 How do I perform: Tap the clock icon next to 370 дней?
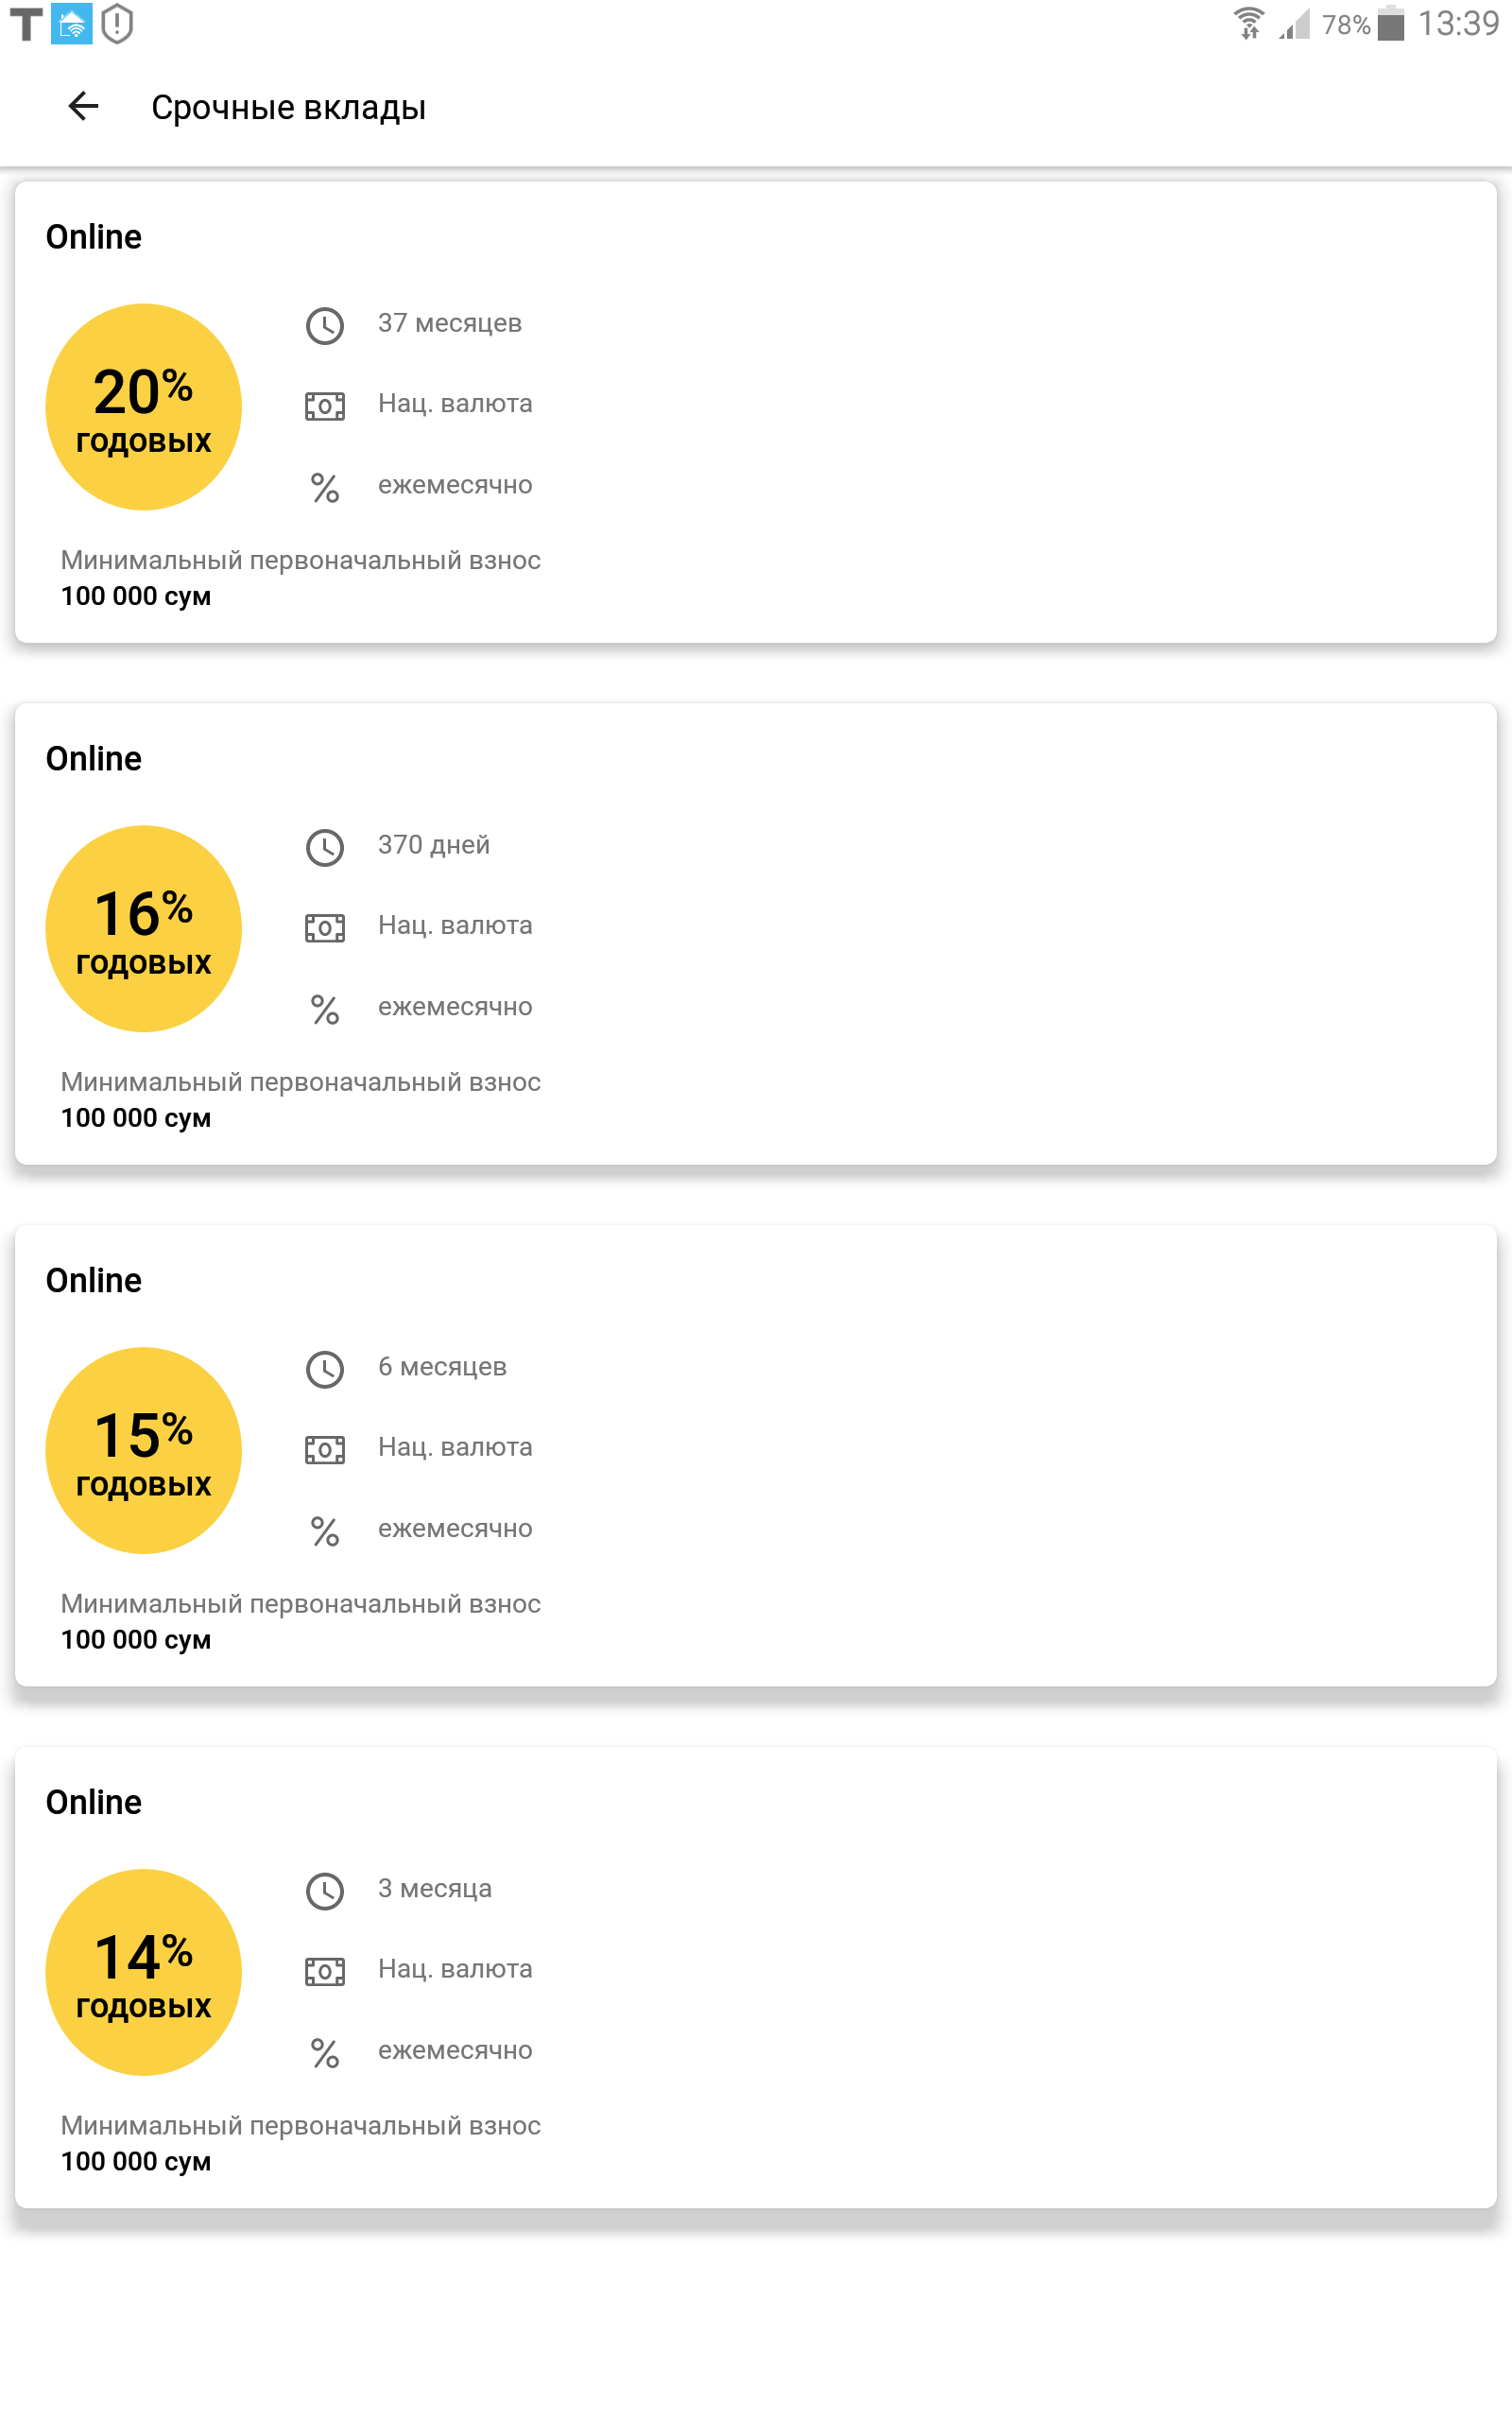[x=325, y=847]
